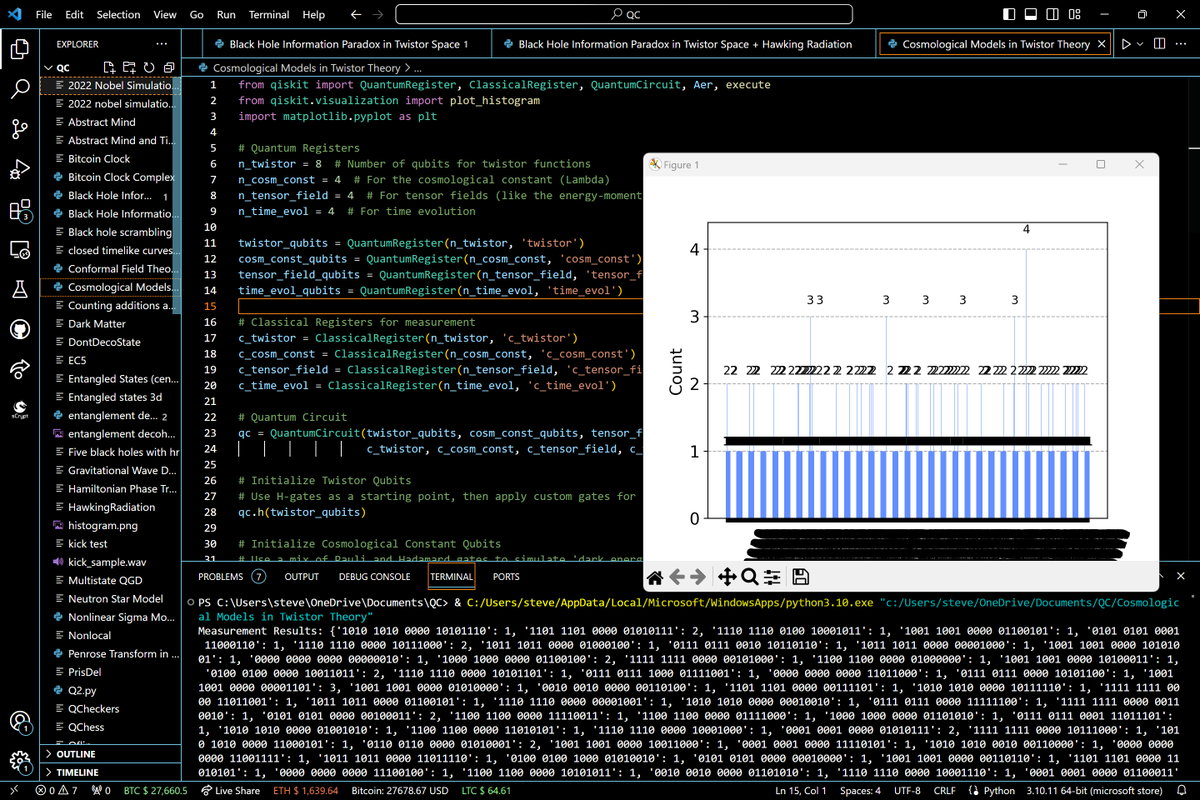The width and height of the screenshot is (1200, 800).
Task: Toggle the bottom panel layout button
Action: (x=1032, y=15)
